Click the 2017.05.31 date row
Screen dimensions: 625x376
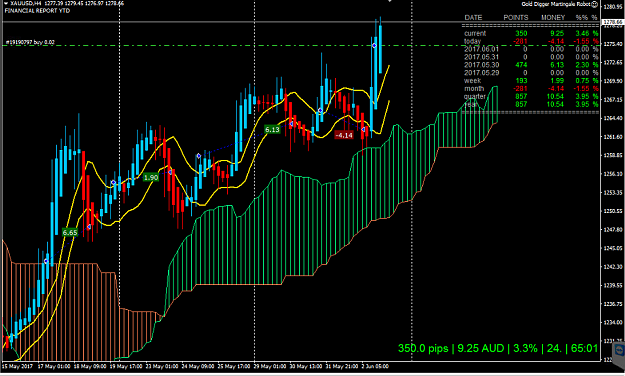pyautogui.click(x=482, y=57)
